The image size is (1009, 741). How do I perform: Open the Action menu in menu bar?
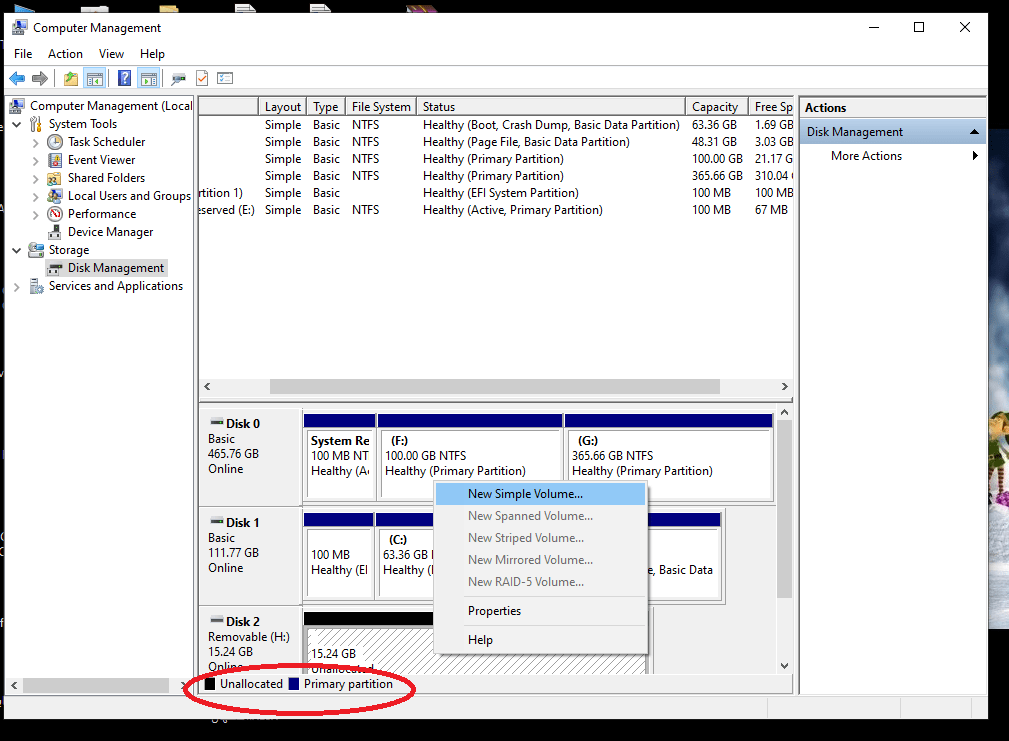[65, 54]
